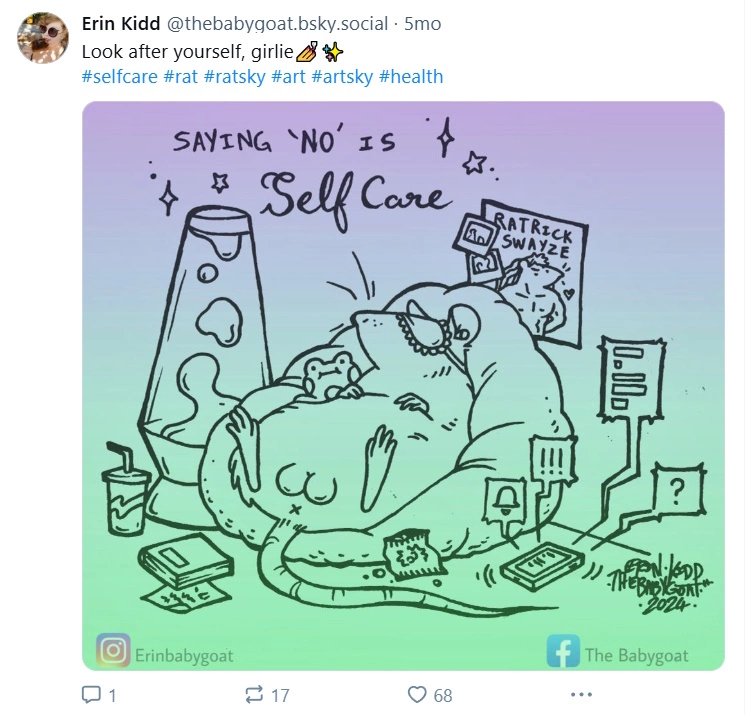Image resolution: width=745 pixels, height=715 pixels.
Task: Click the like count of 68
Action: [443, 696]
